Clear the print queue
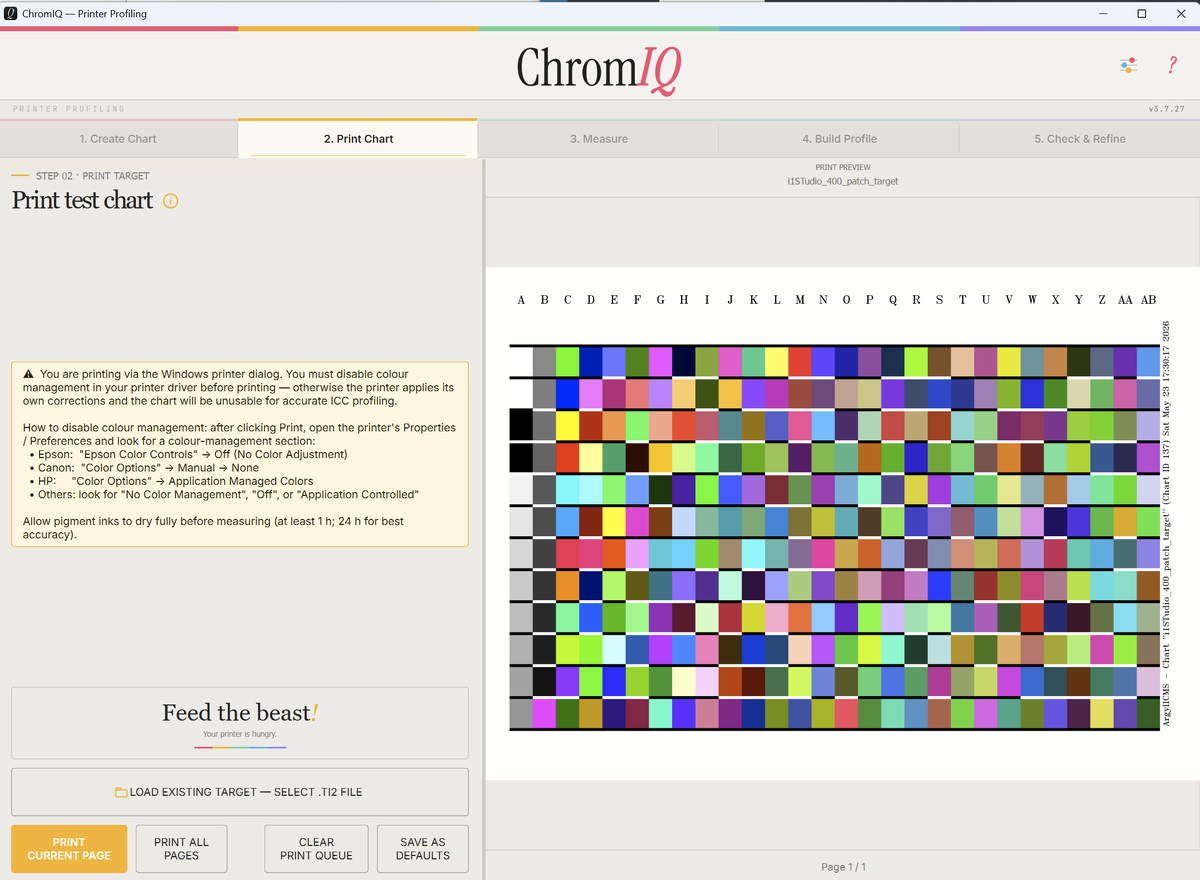This screenshot has height=880, width=1200. (x=316, y=849)
